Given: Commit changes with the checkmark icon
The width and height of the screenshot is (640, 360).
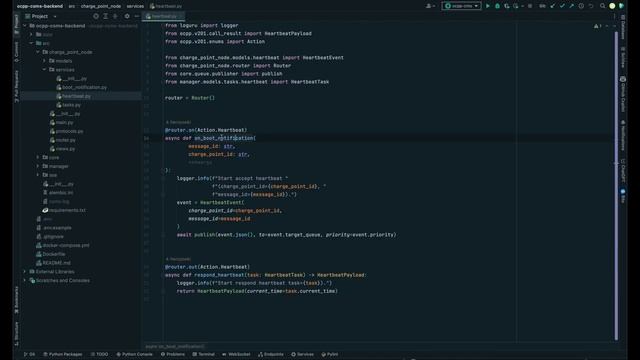Looking at the screenshot, I should 562,6.
